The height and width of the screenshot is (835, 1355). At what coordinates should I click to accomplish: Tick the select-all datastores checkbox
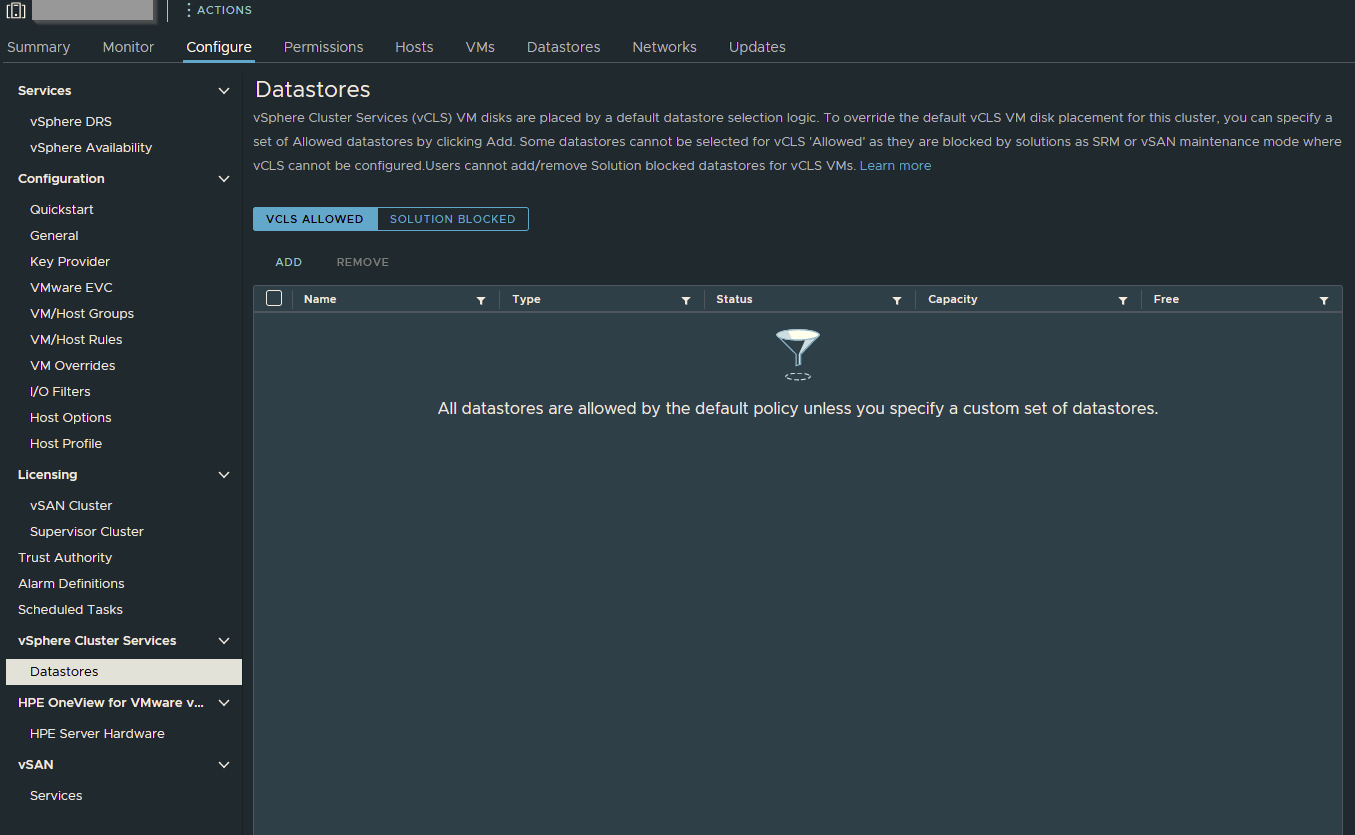click(x=274, y=298)
